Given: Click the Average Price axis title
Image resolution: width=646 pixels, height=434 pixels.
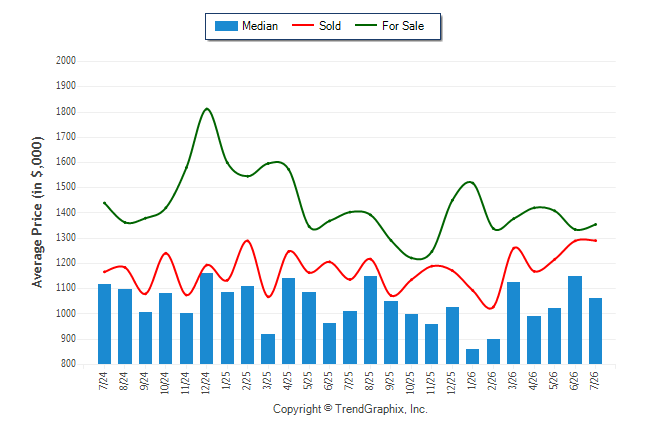Looking at the screenshot, I should point(37,212).
